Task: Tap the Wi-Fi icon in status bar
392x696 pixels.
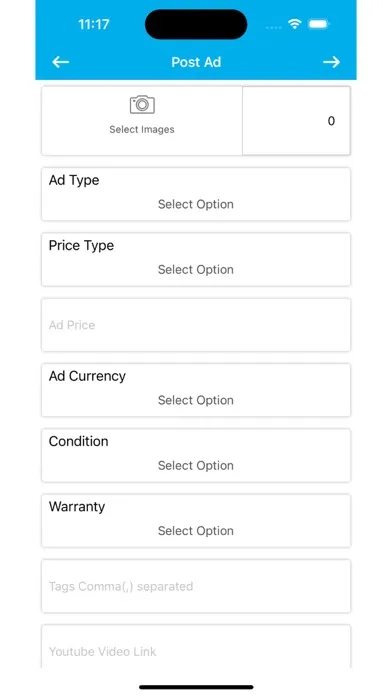Action: click(294, 24)
